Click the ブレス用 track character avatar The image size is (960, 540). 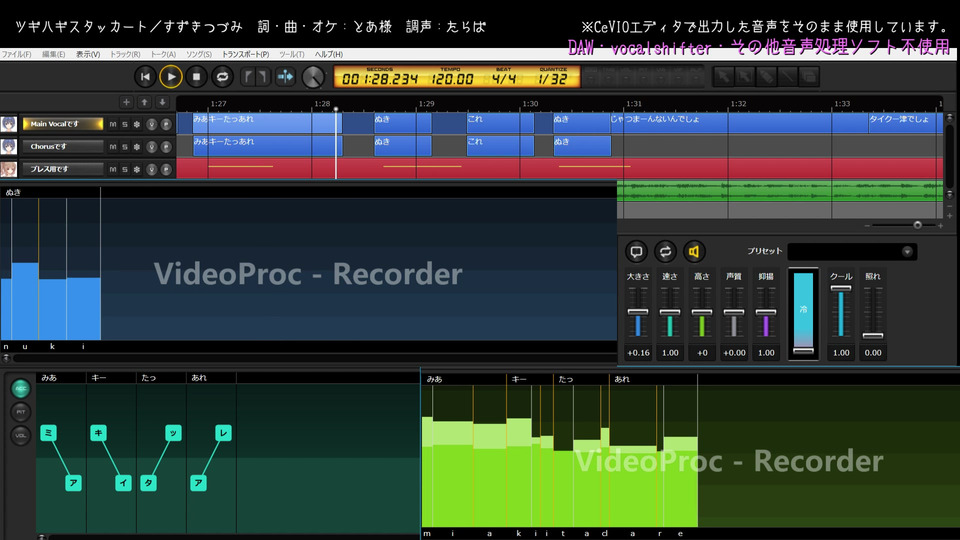click(9, 170)
